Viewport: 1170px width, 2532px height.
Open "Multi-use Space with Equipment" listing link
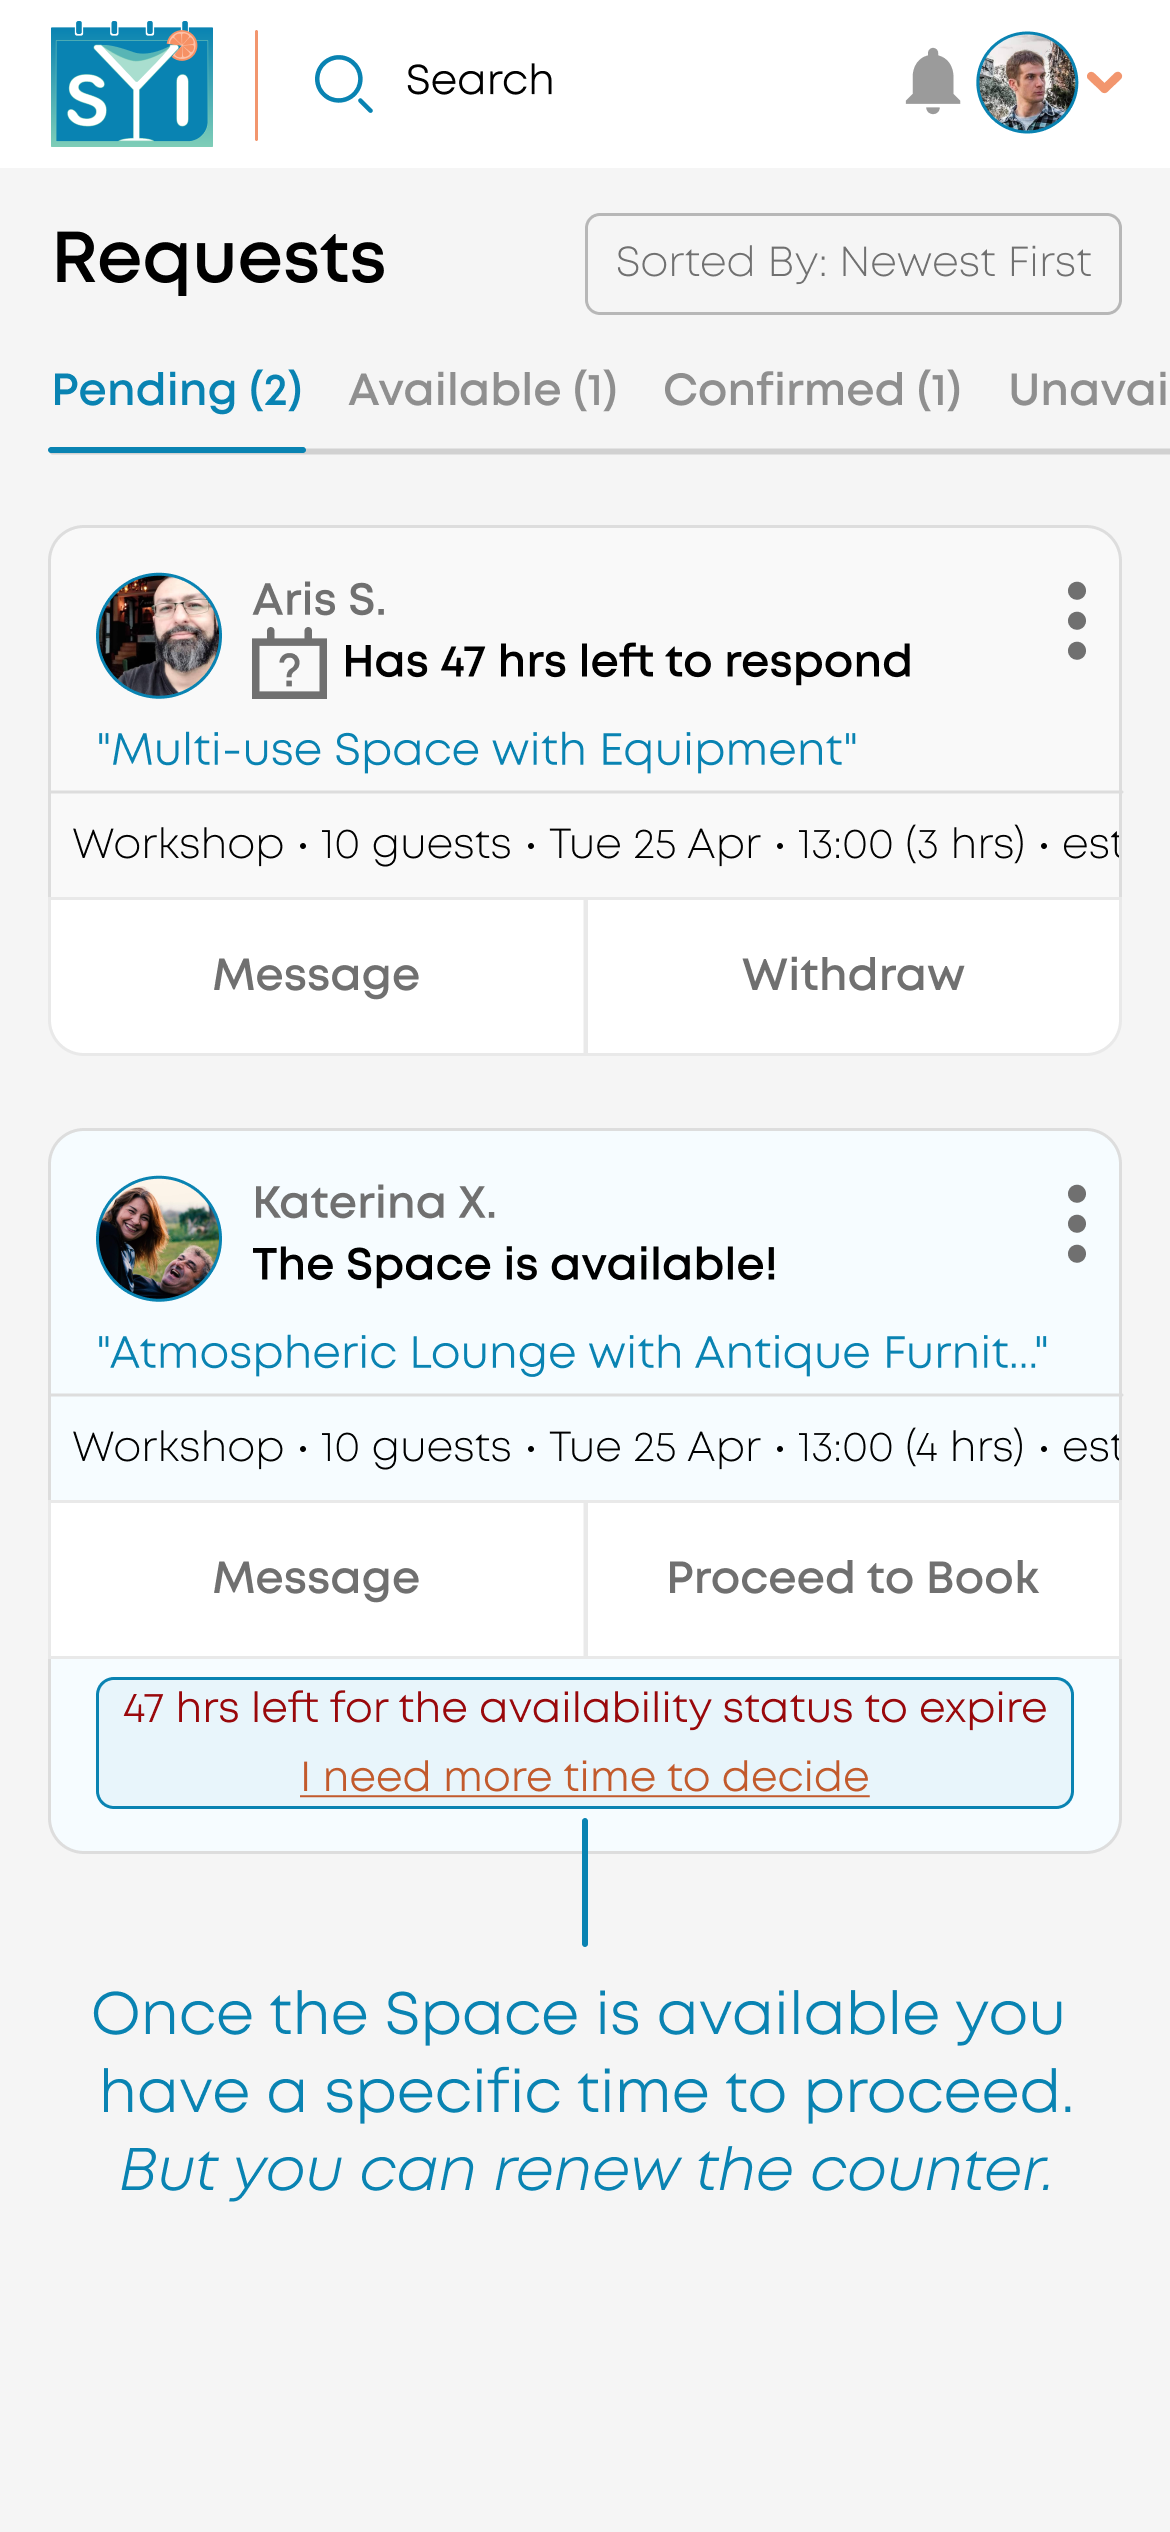[477, 750]
